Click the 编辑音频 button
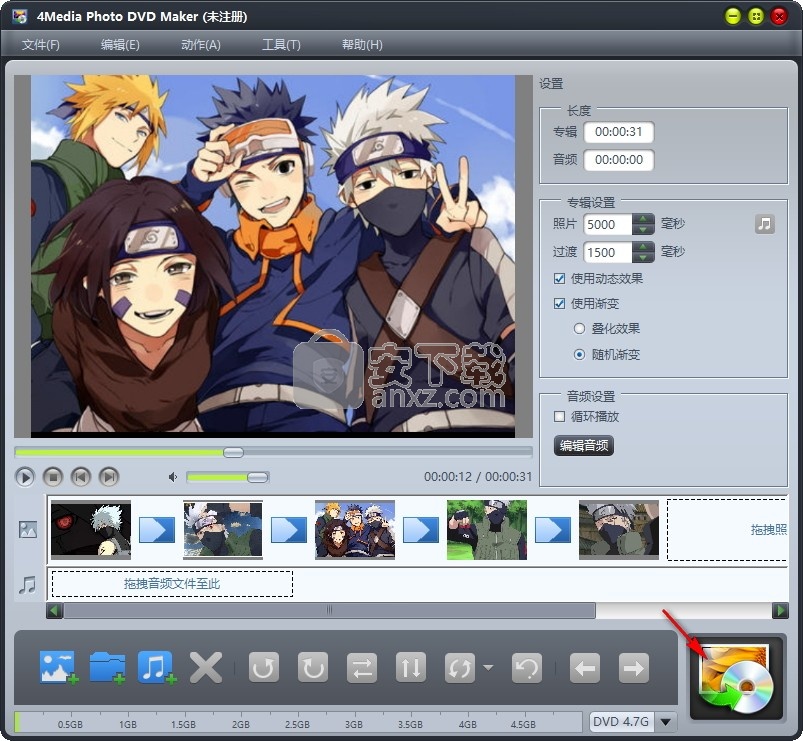This screenshot has height=741, width=803. click(584, 446)
